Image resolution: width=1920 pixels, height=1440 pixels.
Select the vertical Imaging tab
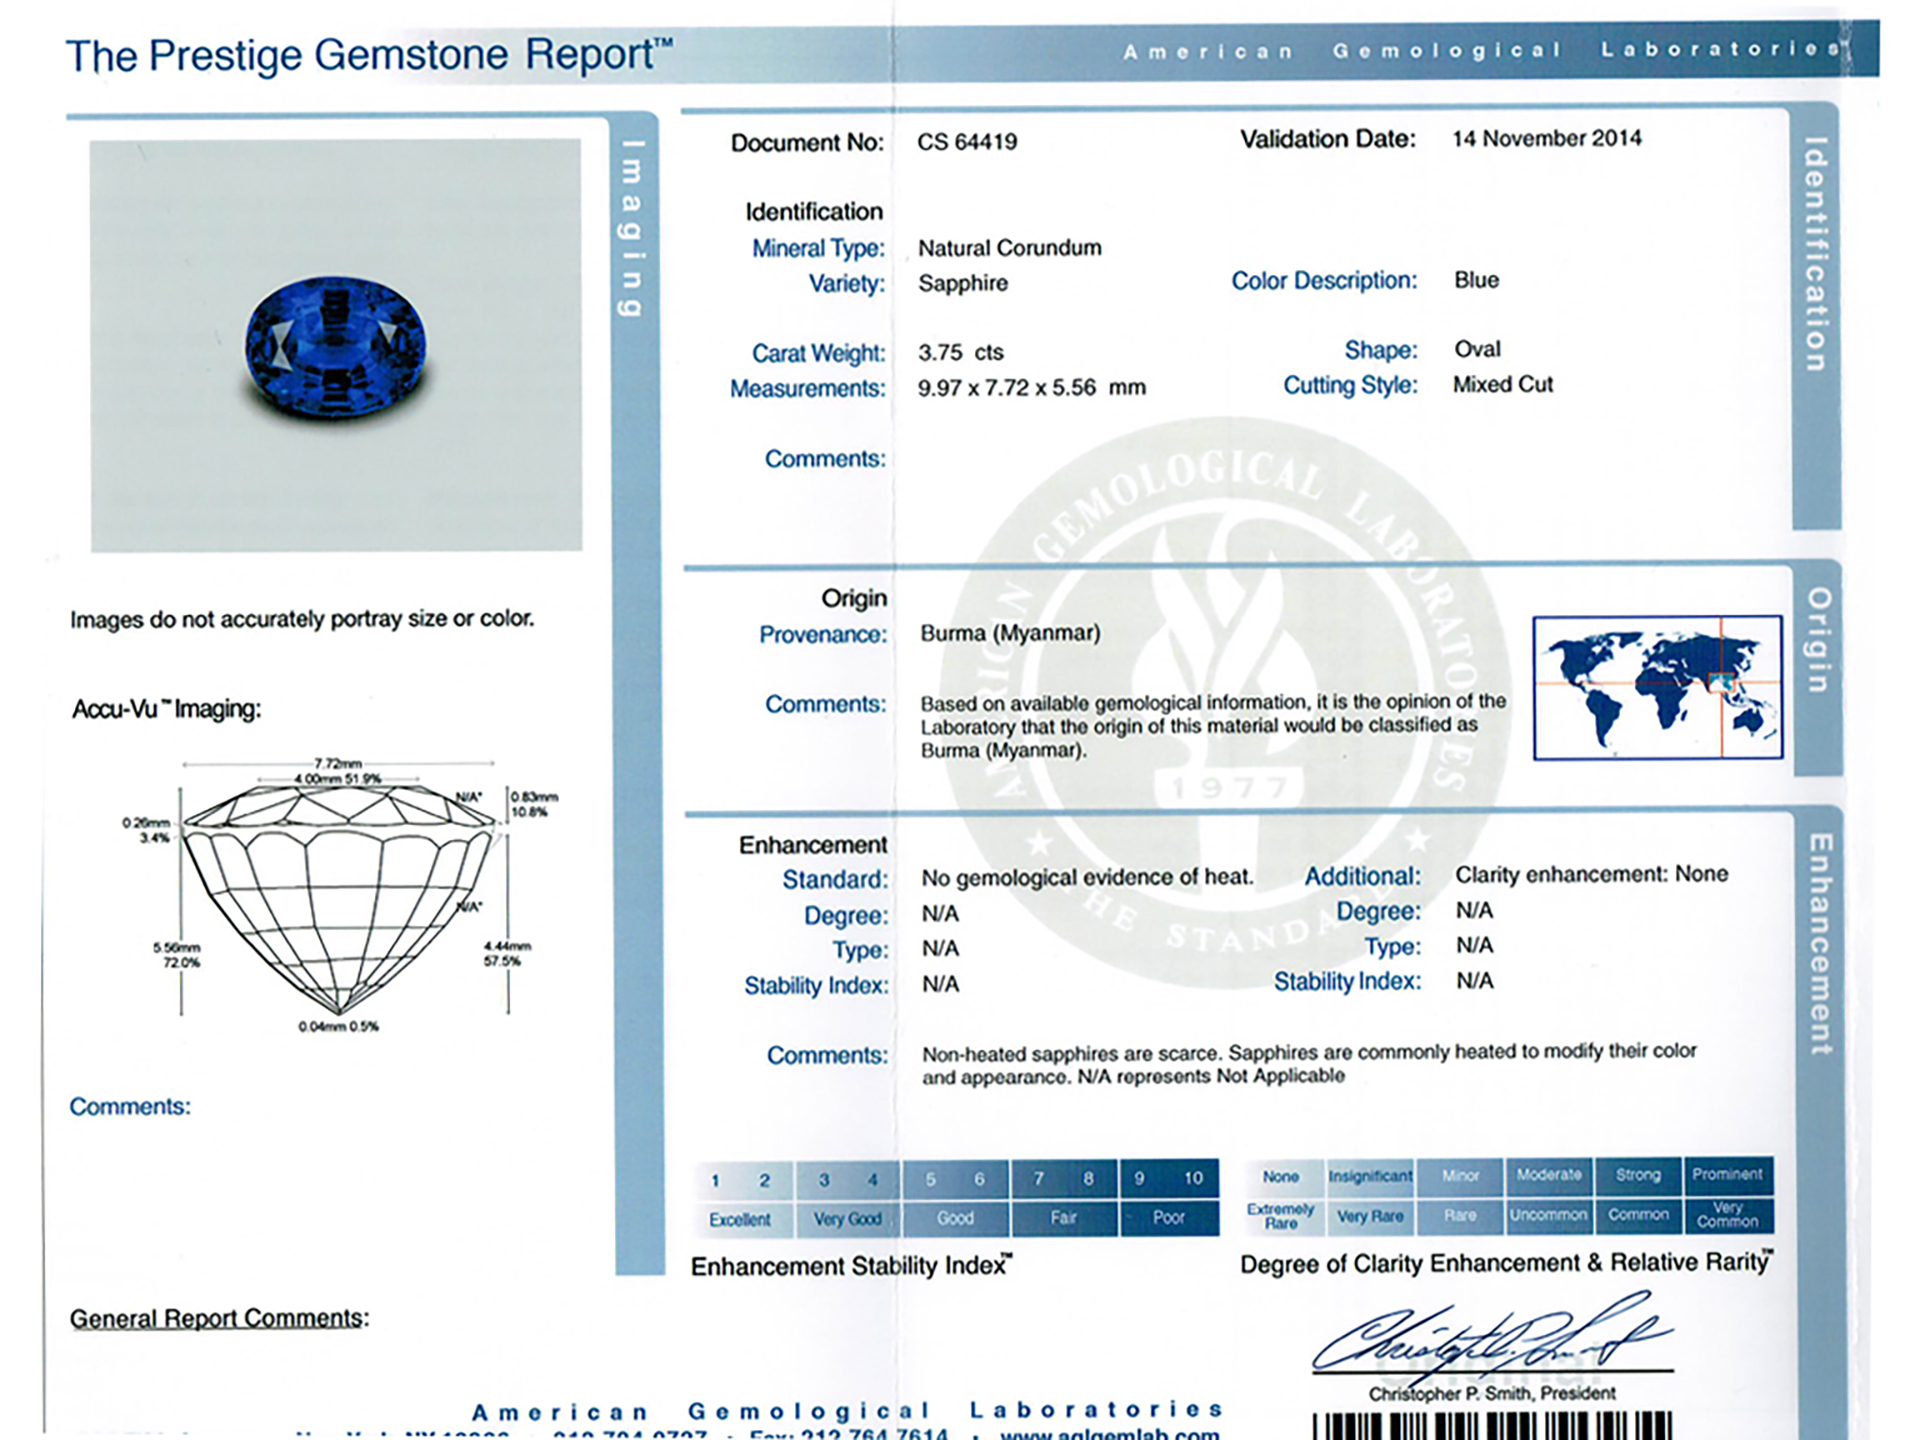click(x=633, y=228)
